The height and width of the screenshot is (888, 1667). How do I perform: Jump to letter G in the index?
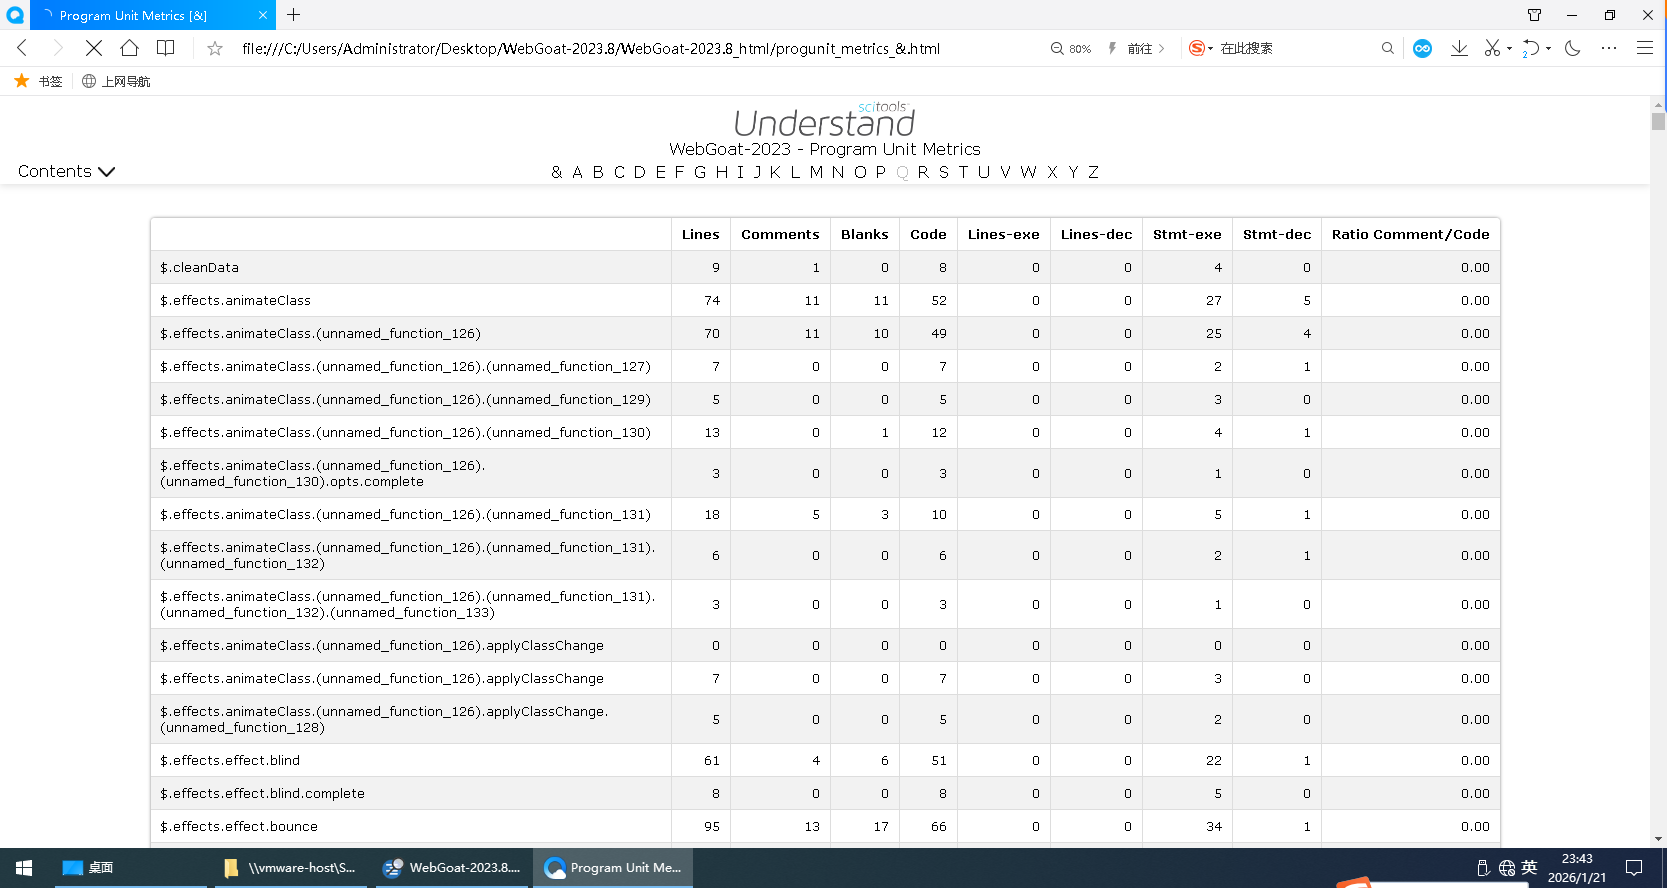click(x=700, y=172)
